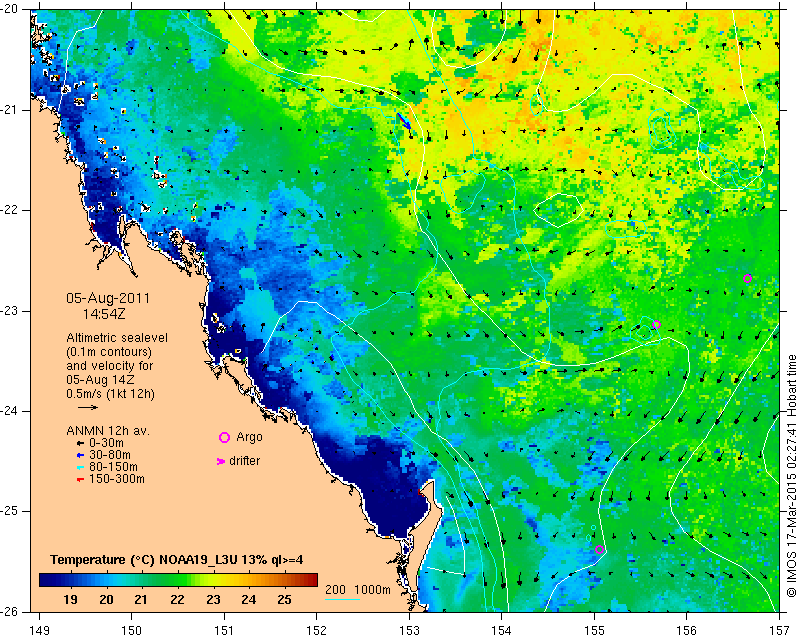Click the time text "14:54Z"
The image size is (800, 640).
click(x=104, y=314)
